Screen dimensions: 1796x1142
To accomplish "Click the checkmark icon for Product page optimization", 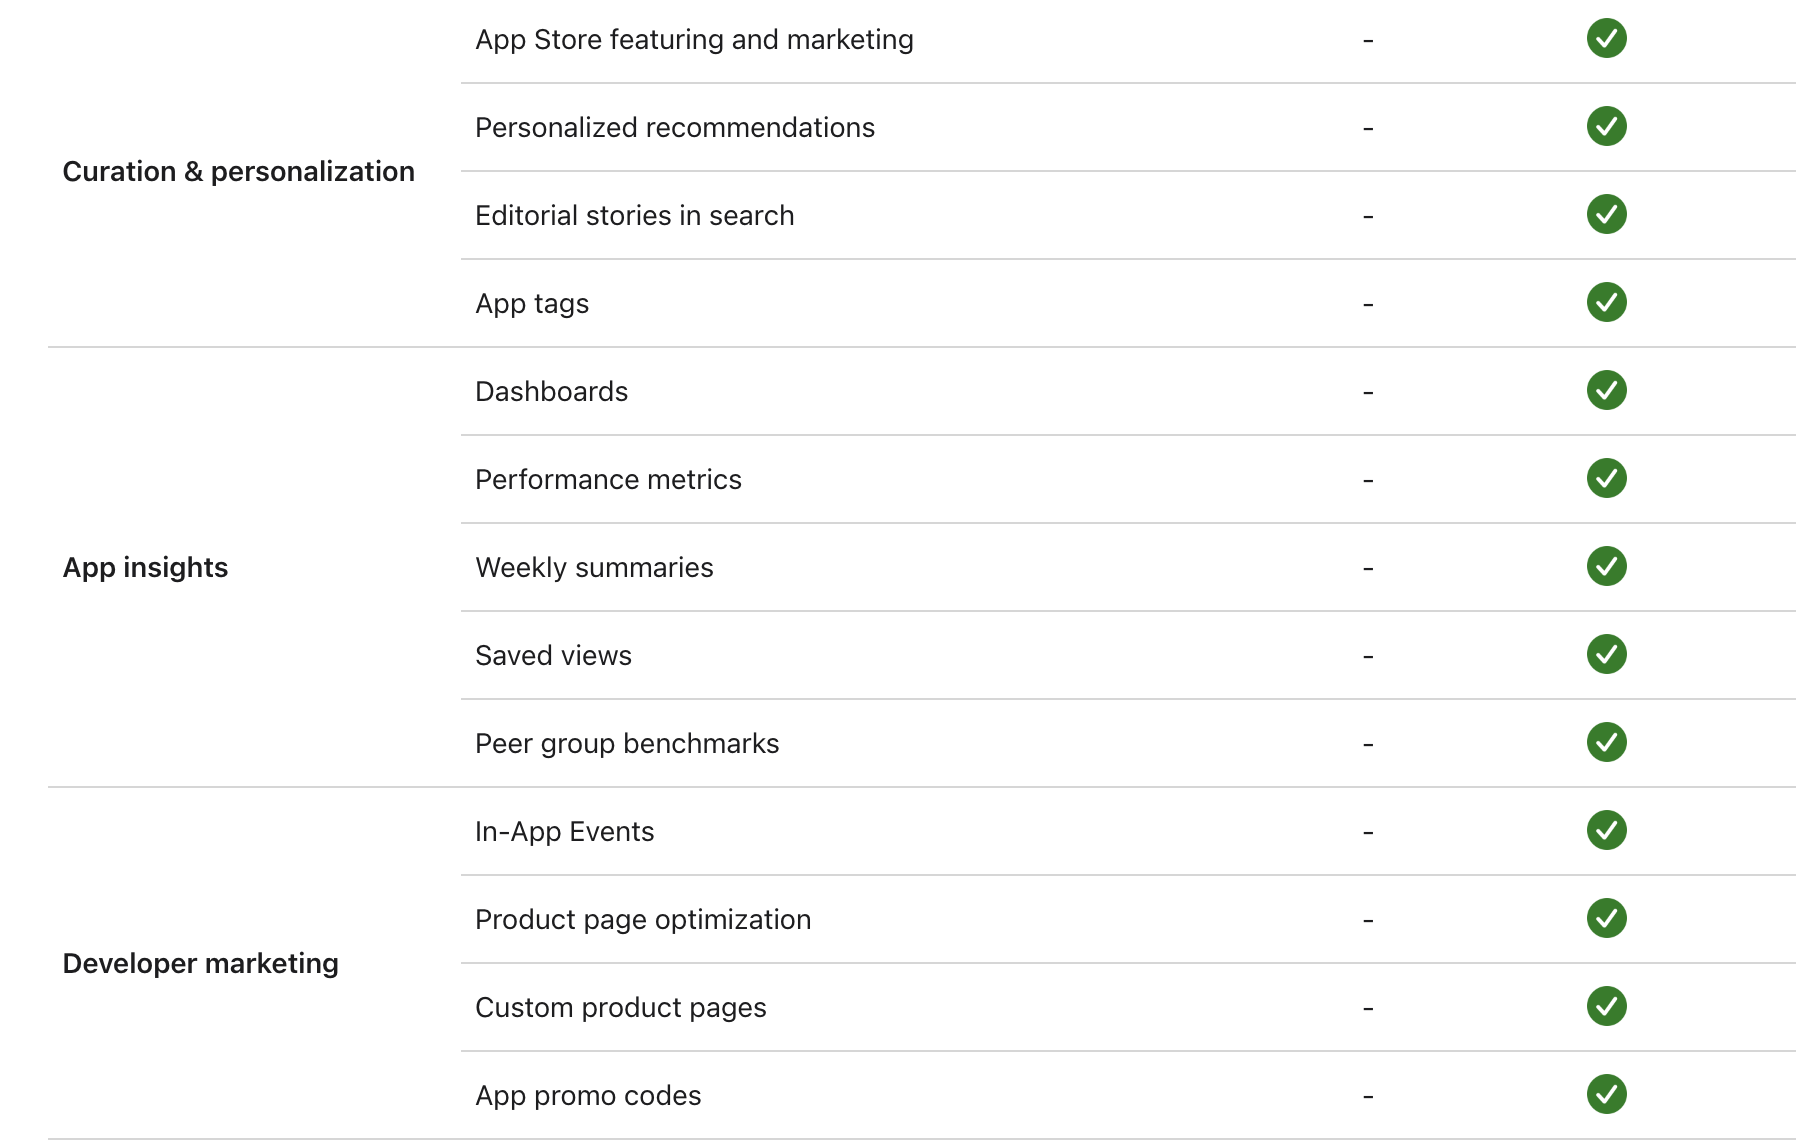I will [1606, 919].
